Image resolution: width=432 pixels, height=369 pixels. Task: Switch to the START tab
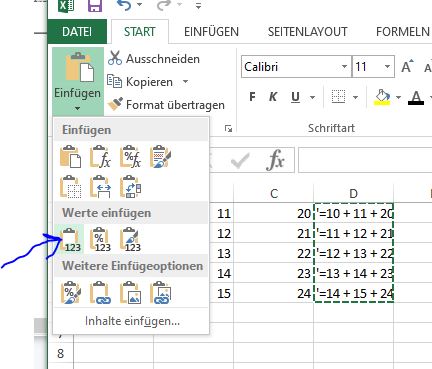tap(139, 32)
